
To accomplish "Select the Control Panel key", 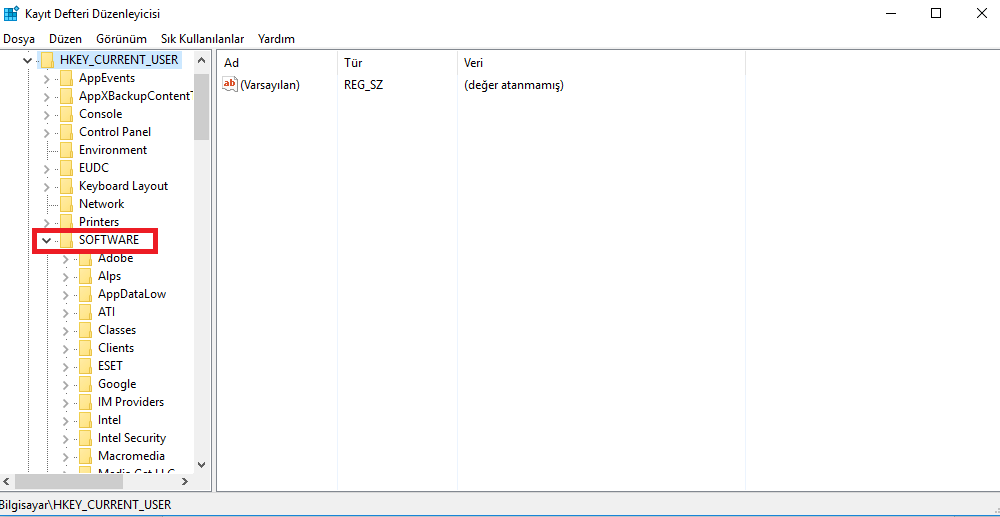I will [115, 132].
